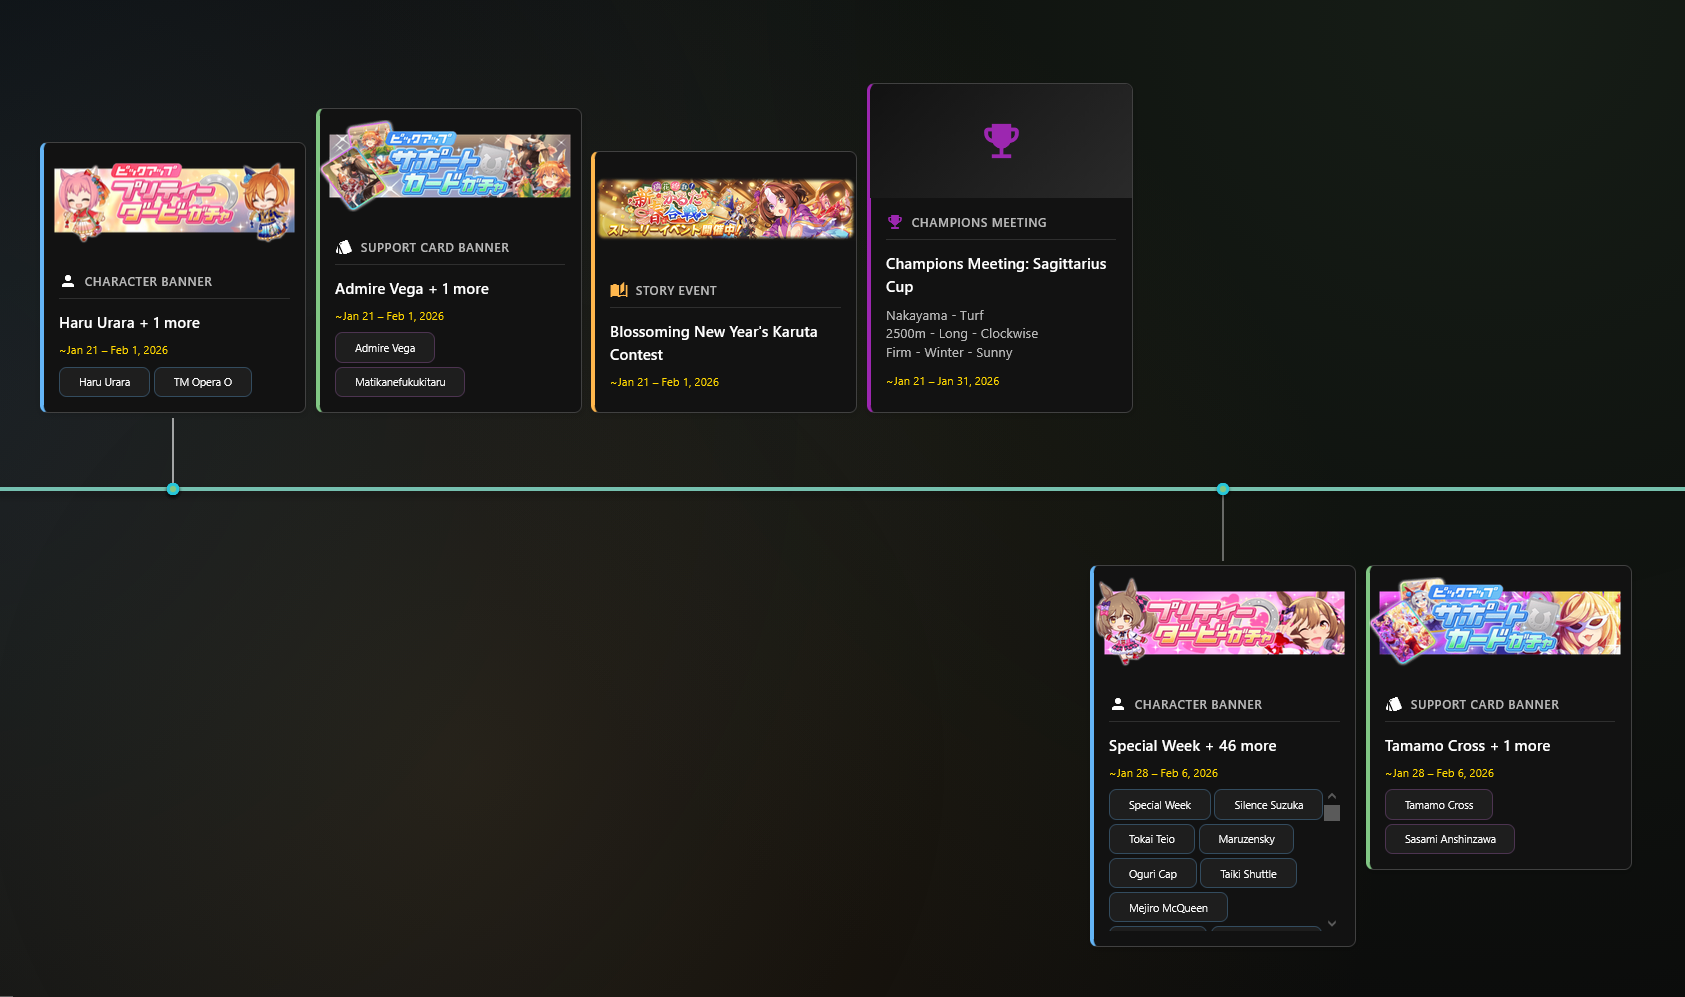Click the scroll-up arrow in Special Week character list
1685x997 pixels.
click(x=1332, y=796)
